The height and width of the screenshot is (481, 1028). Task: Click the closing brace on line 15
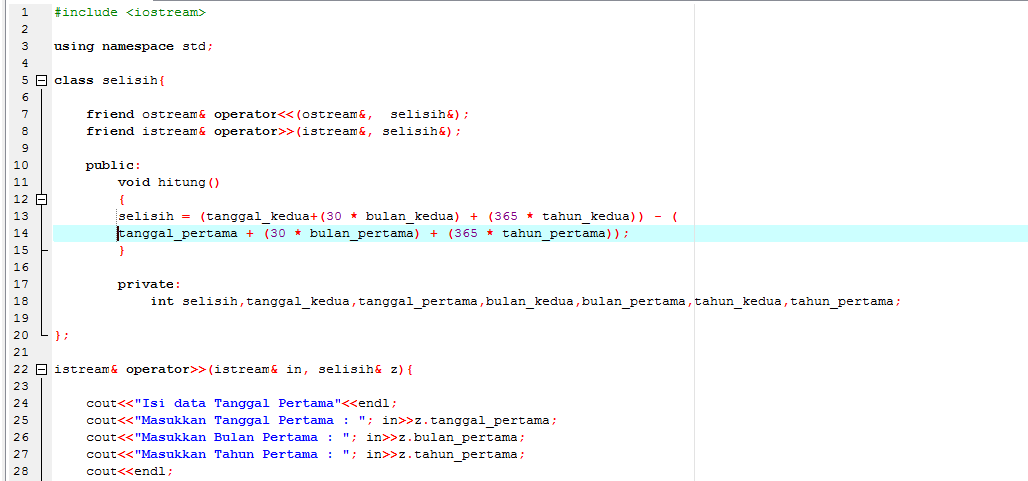click(x=122, y=250)
